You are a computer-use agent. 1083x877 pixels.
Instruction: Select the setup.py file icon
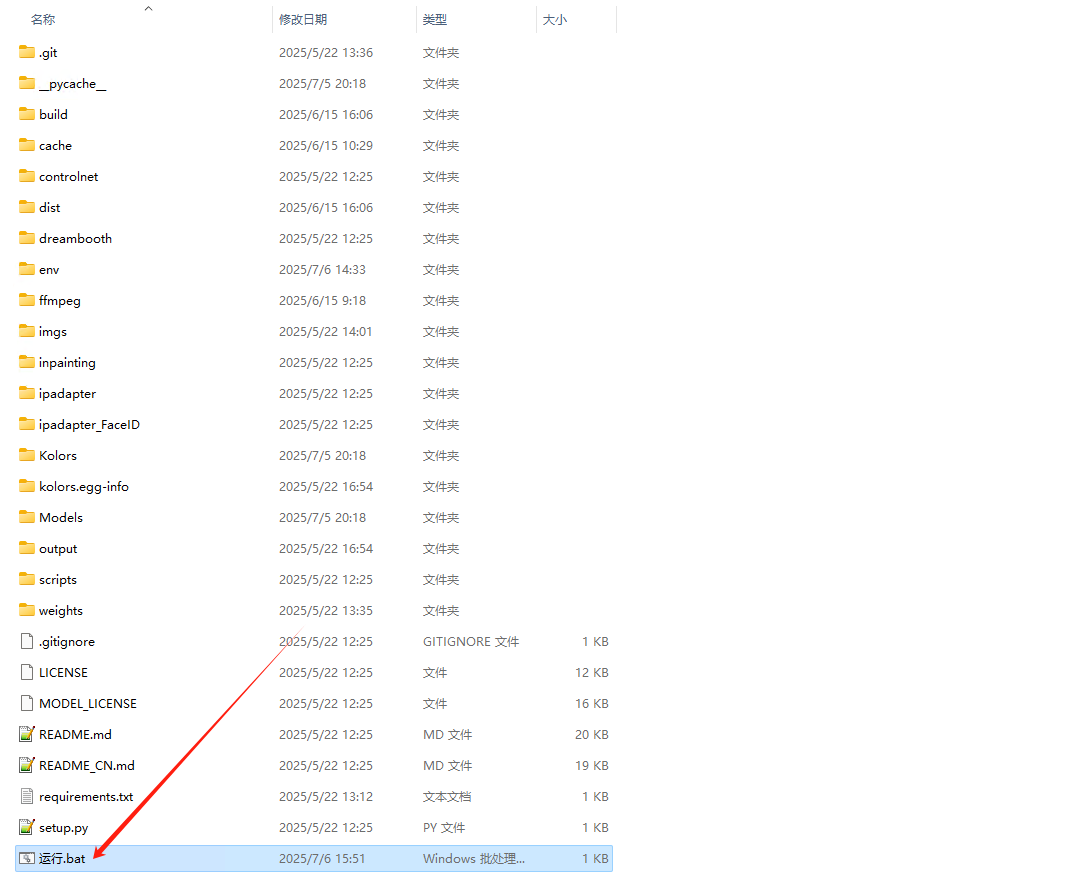tap(27, 828)
